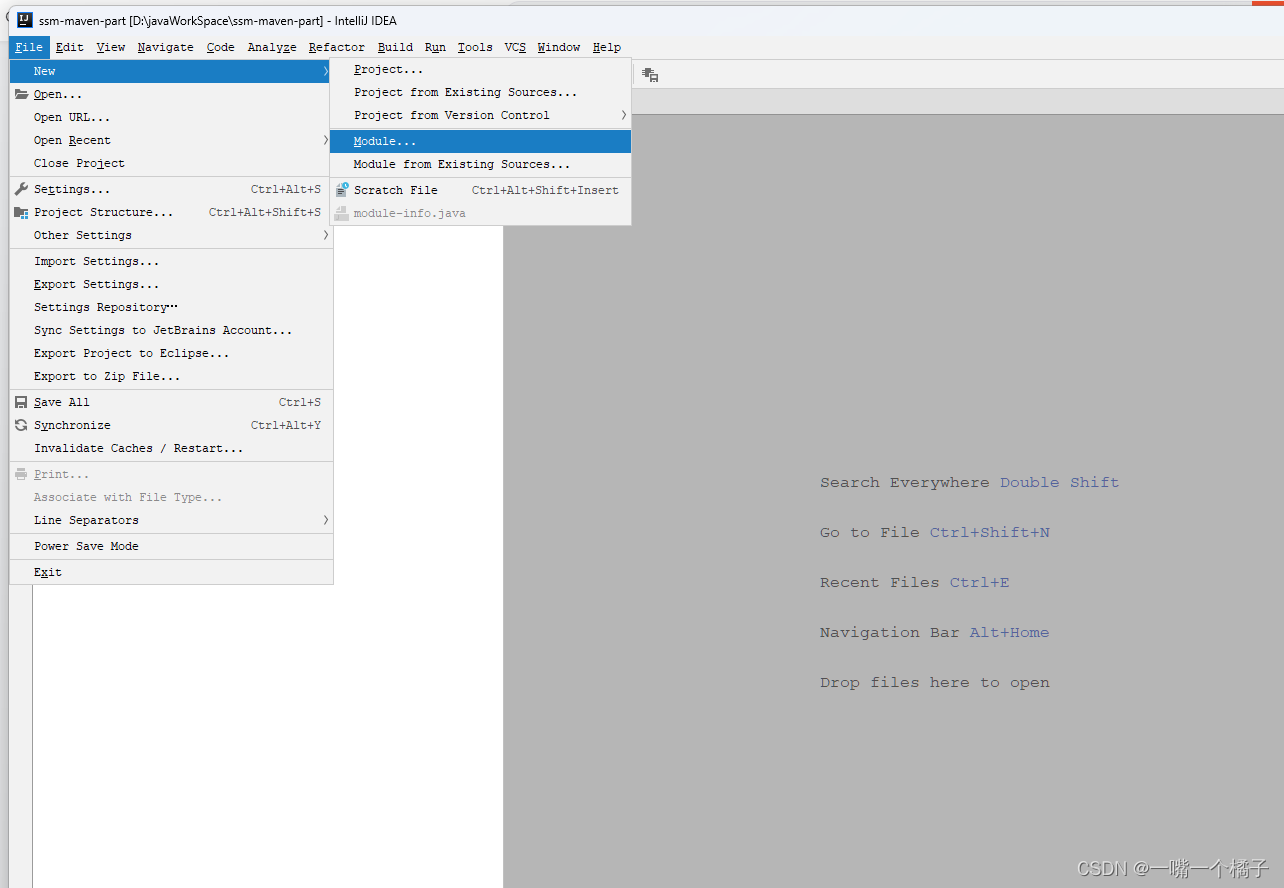
Task: Open the VCS menu
Action: click(x=515, y=47)
